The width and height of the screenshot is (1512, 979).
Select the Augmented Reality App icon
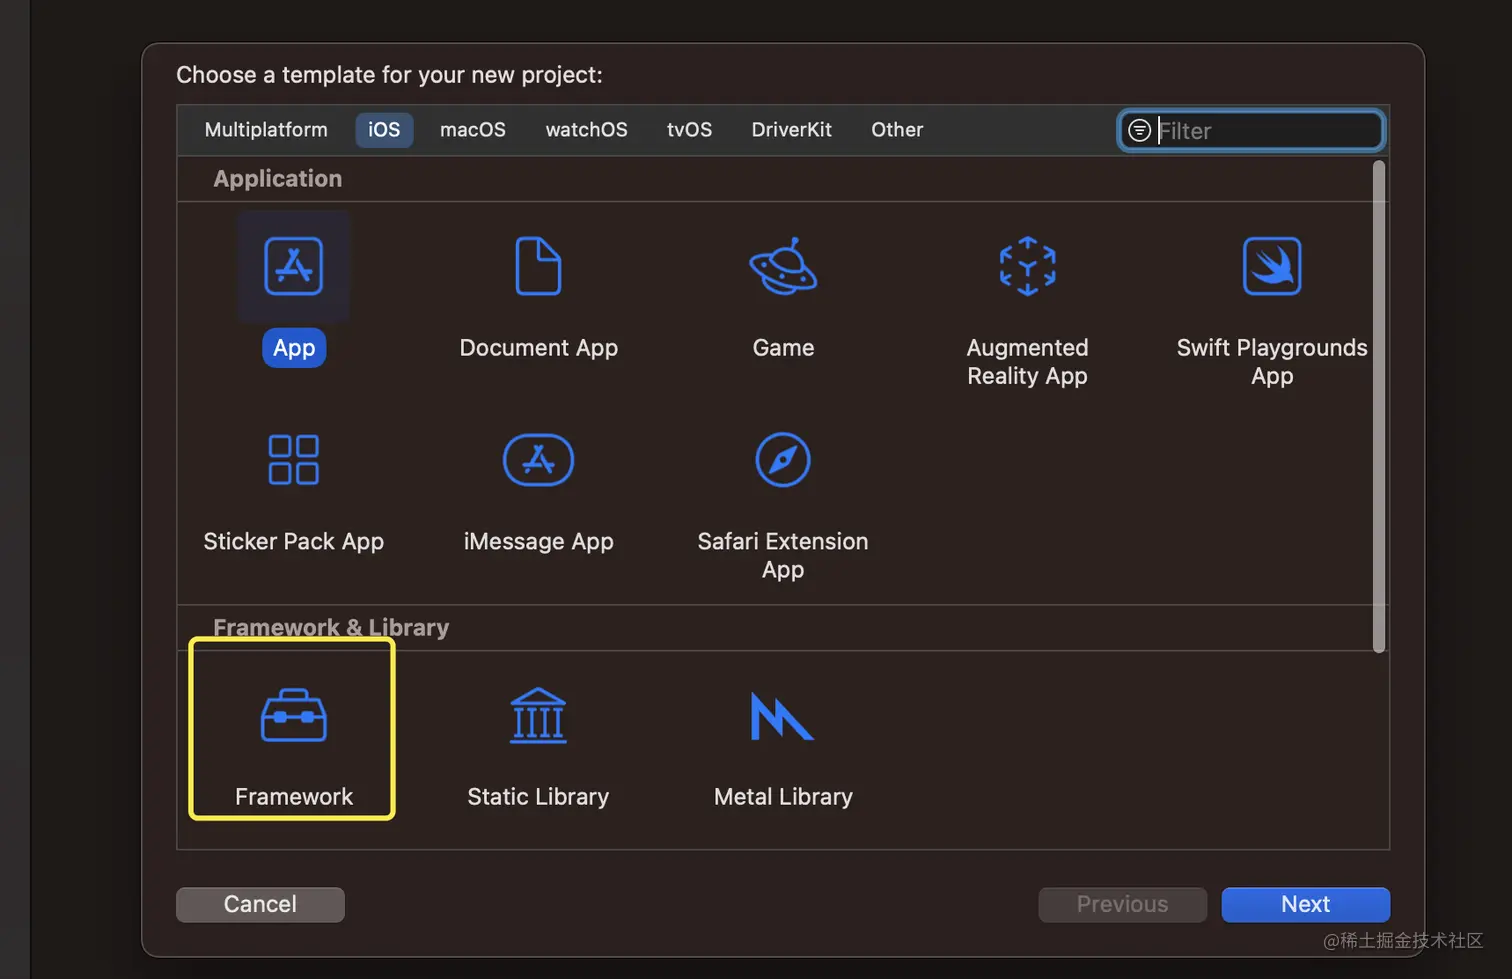pyautogui.click(x=1027, y=266)
